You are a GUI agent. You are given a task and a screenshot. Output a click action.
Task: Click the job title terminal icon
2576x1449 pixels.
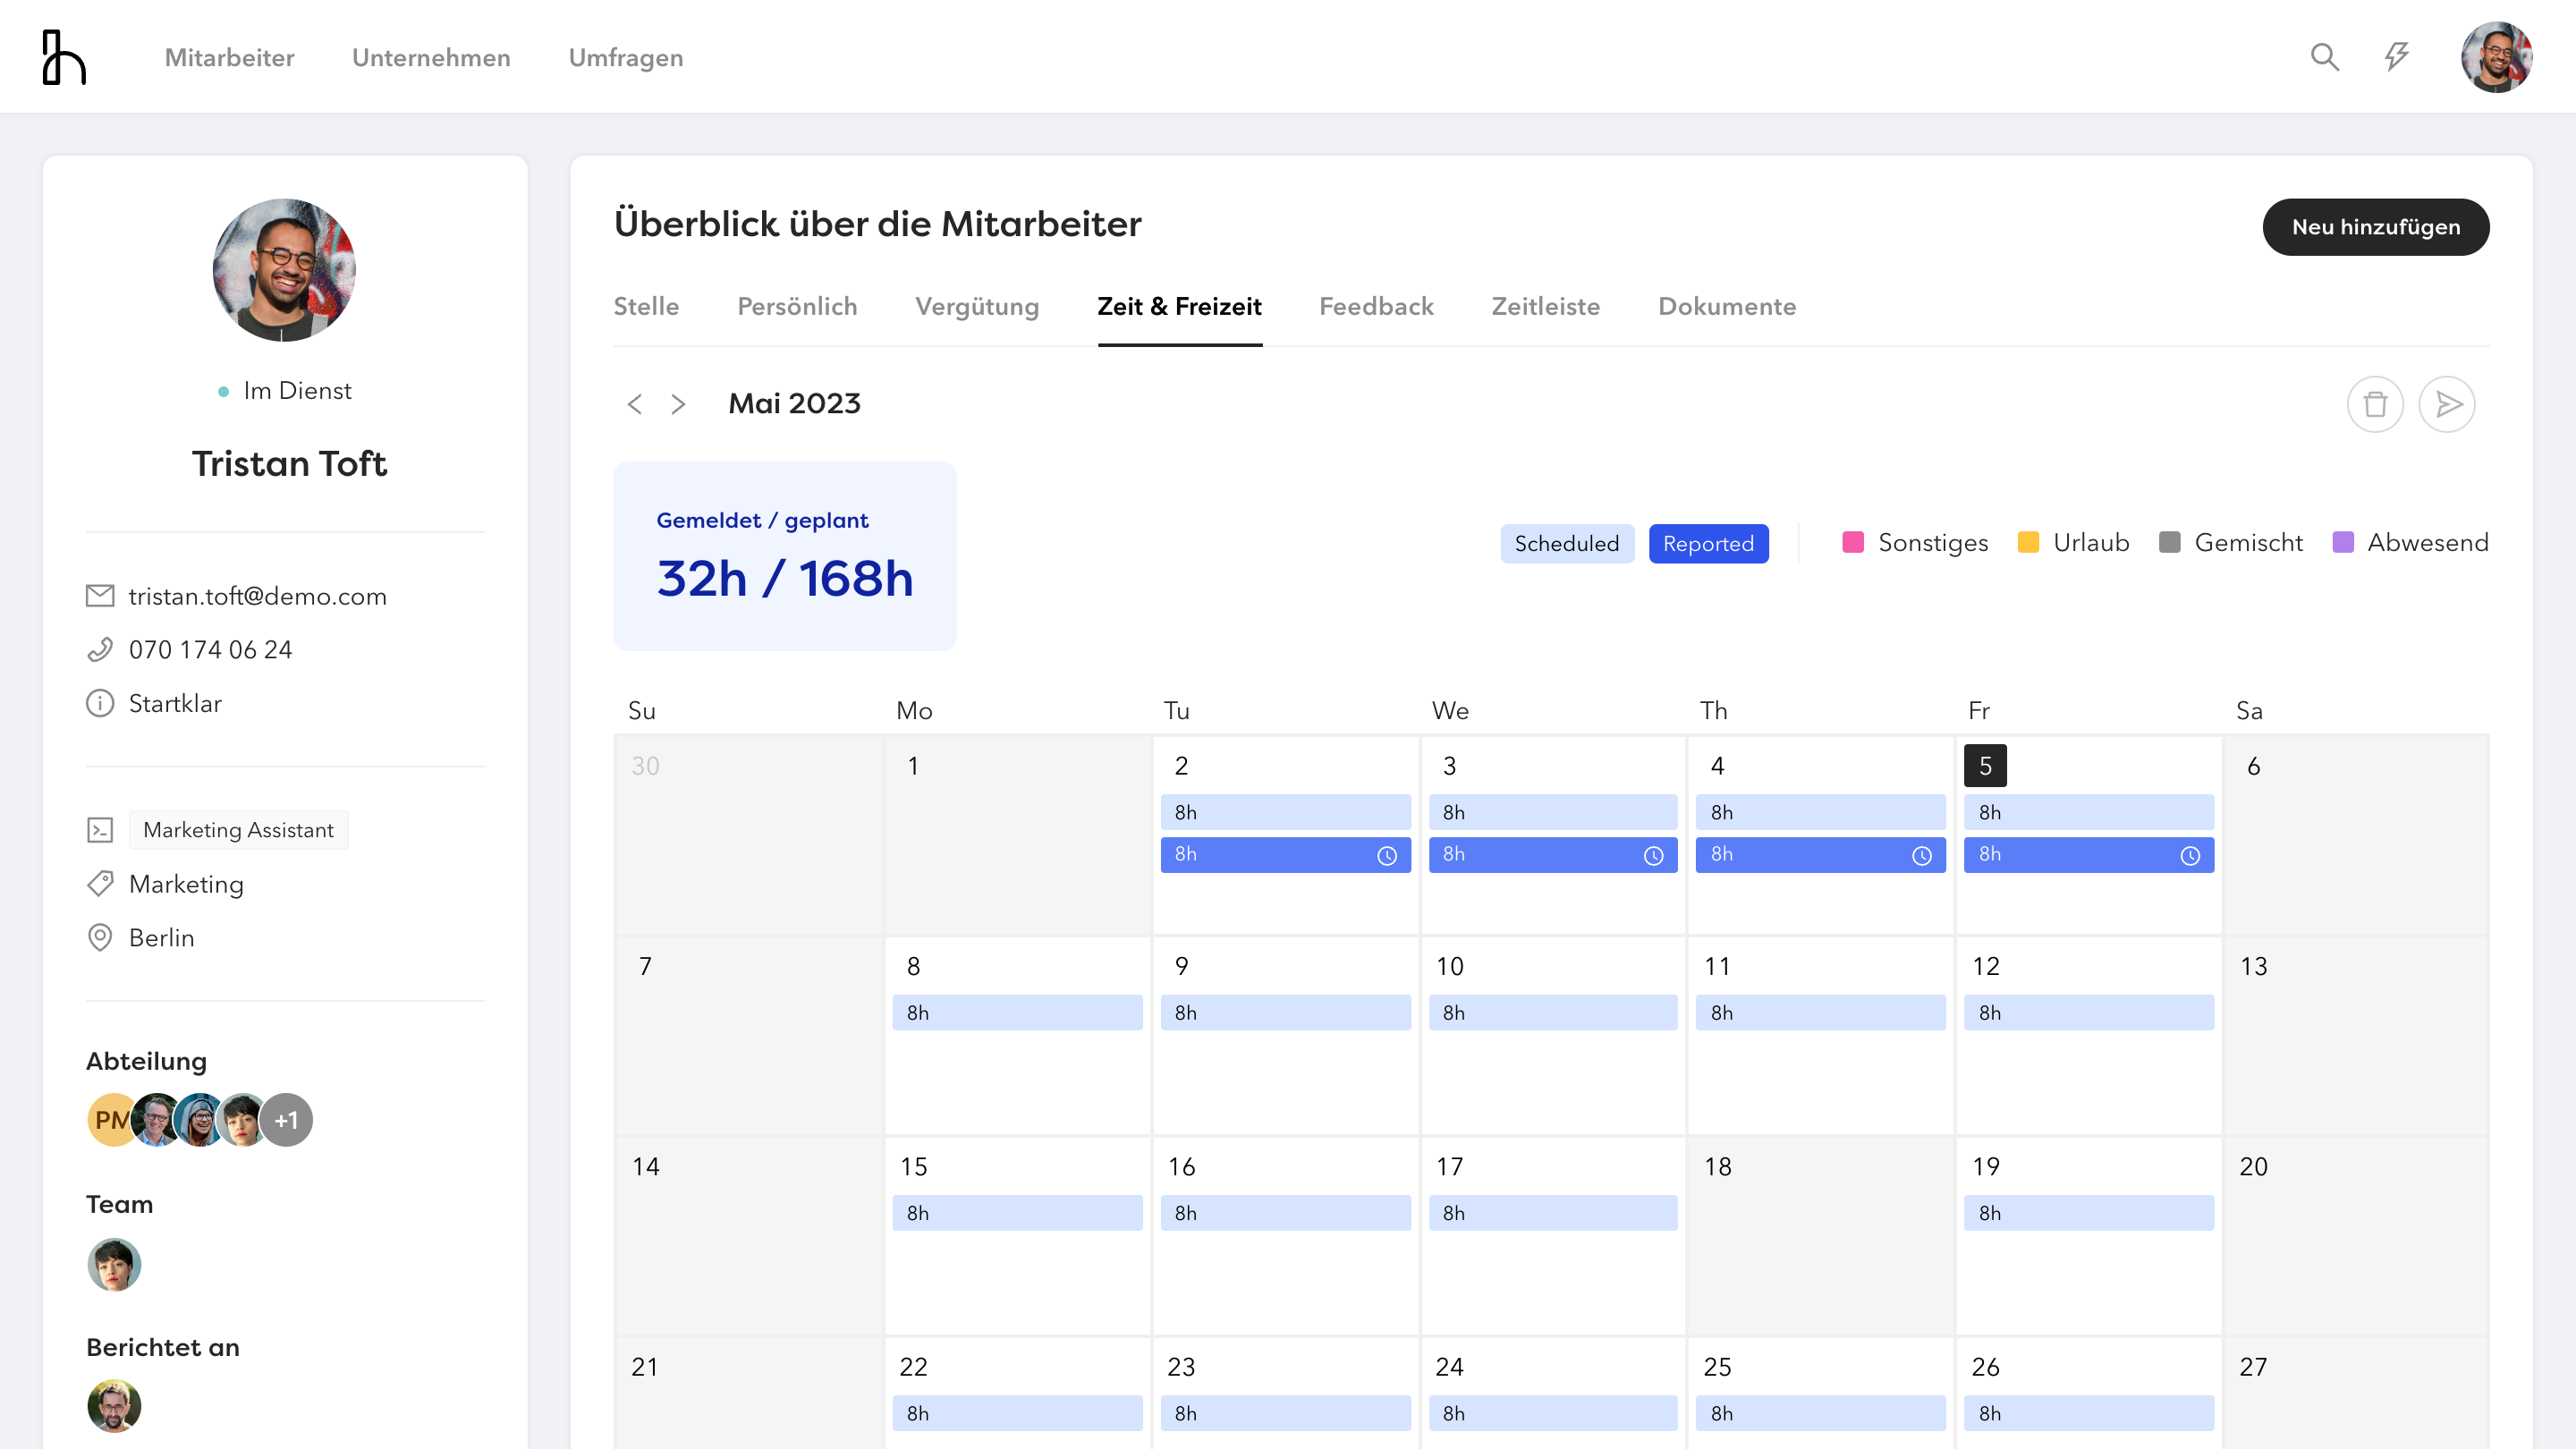[x=100, y=830]
